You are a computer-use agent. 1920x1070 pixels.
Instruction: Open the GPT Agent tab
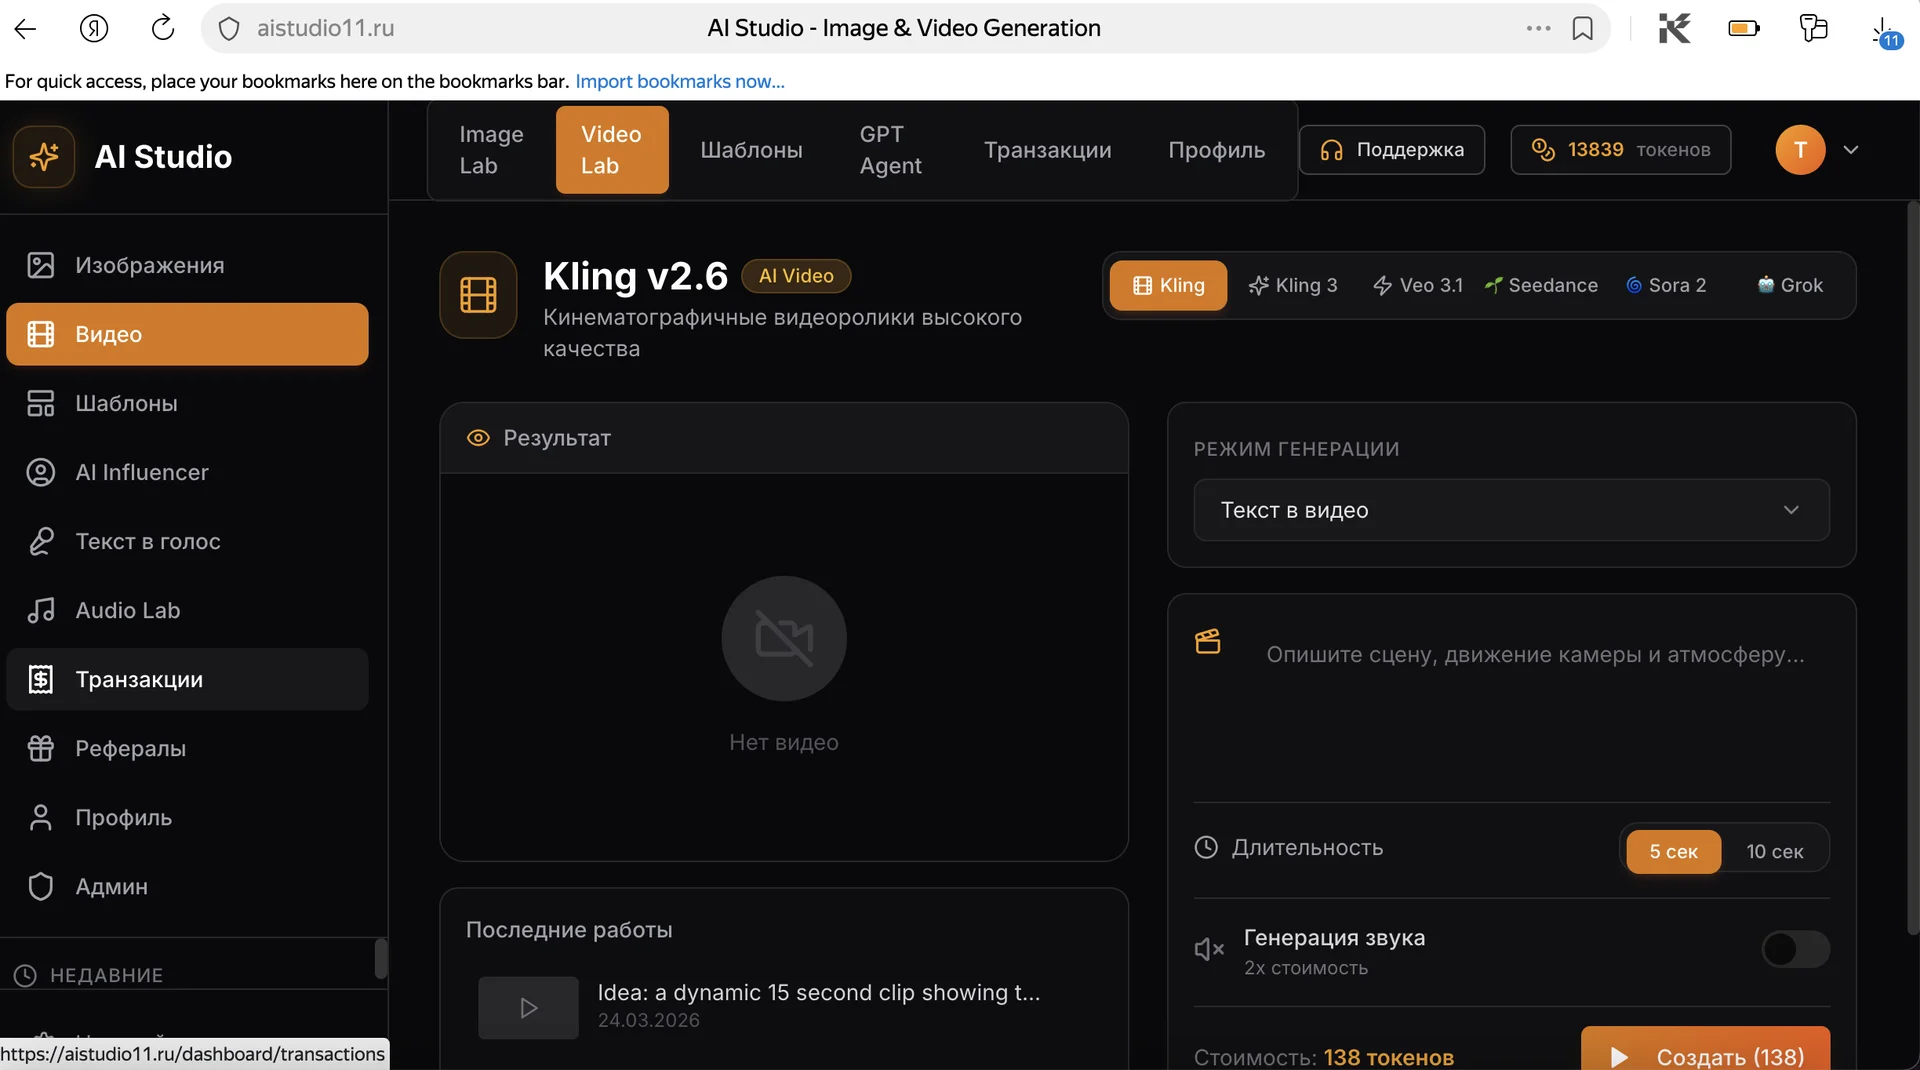tap(891, 150)
